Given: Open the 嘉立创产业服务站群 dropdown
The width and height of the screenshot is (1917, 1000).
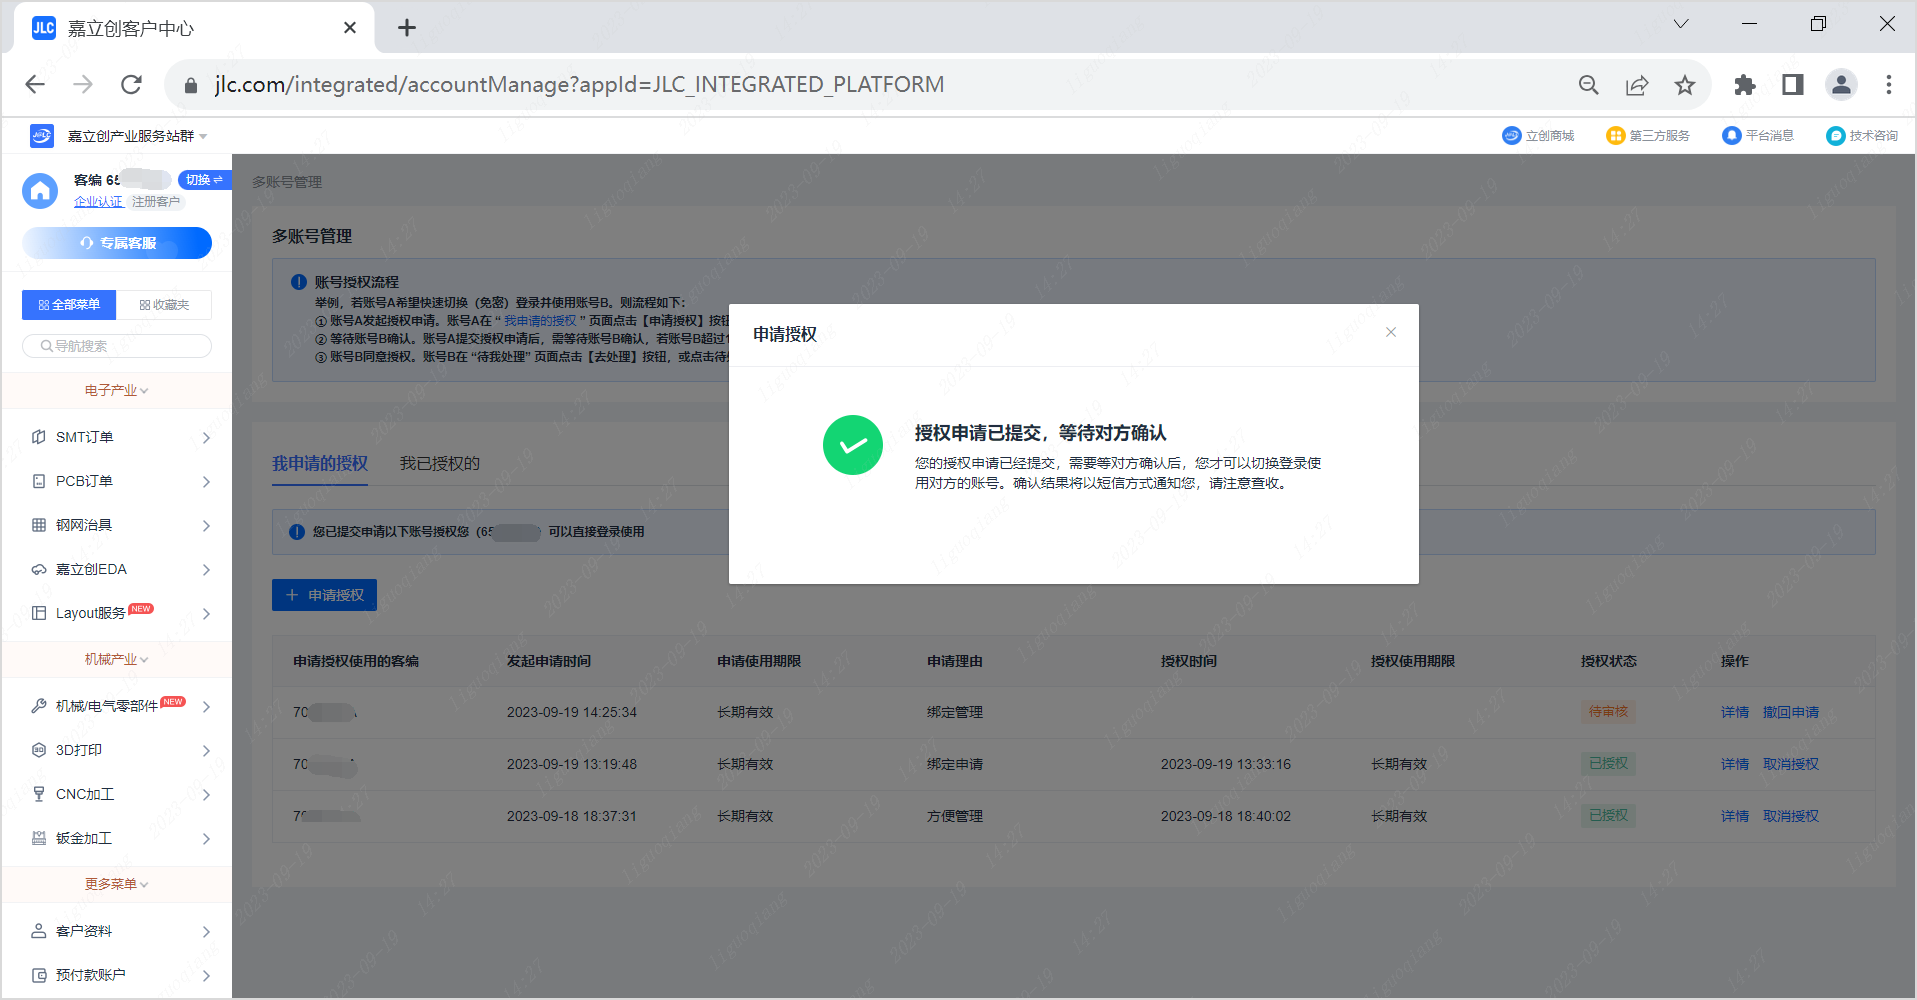Looking at the screenshot, I should [x=137, y=136].
